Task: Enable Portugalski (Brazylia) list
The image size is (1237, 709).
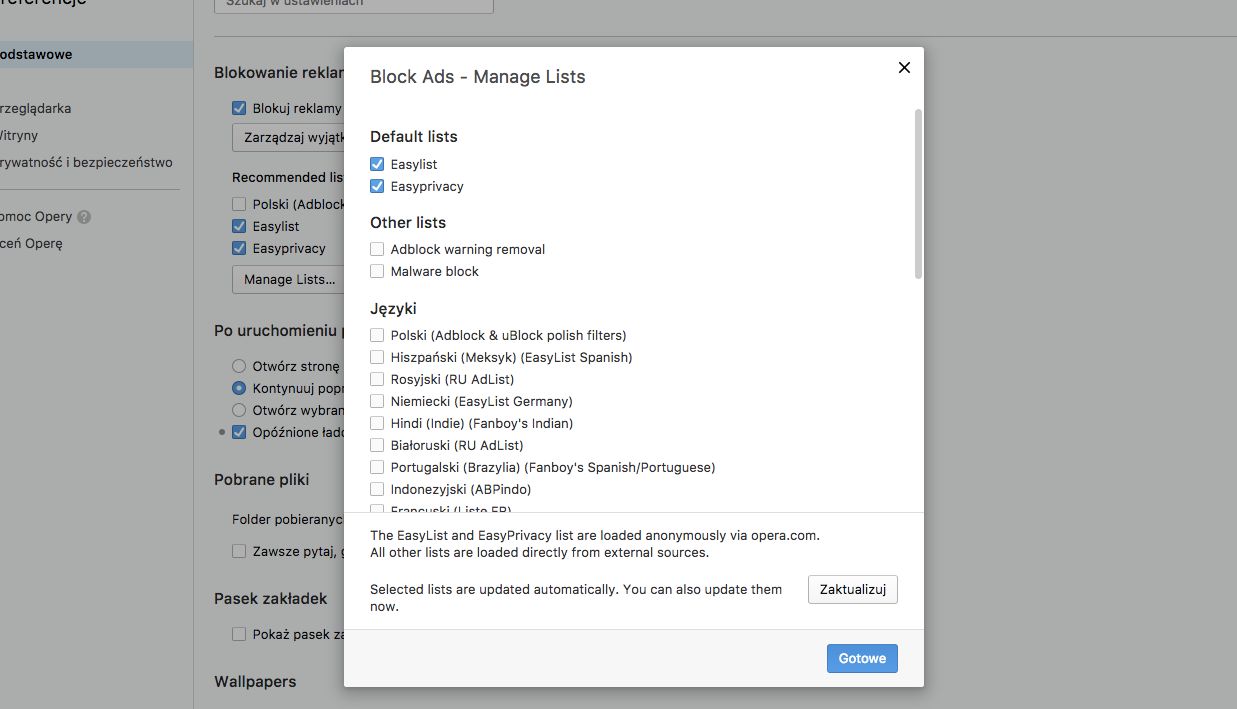Action: pos(377,467)
